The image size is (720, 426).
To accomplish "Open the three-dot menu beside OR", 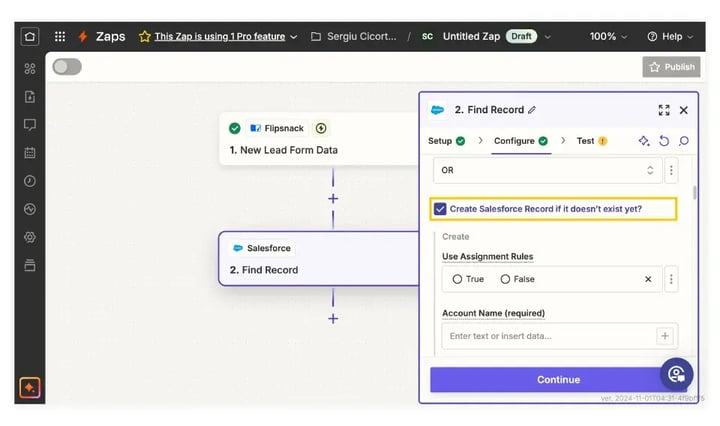I will (x=671, y=170).
